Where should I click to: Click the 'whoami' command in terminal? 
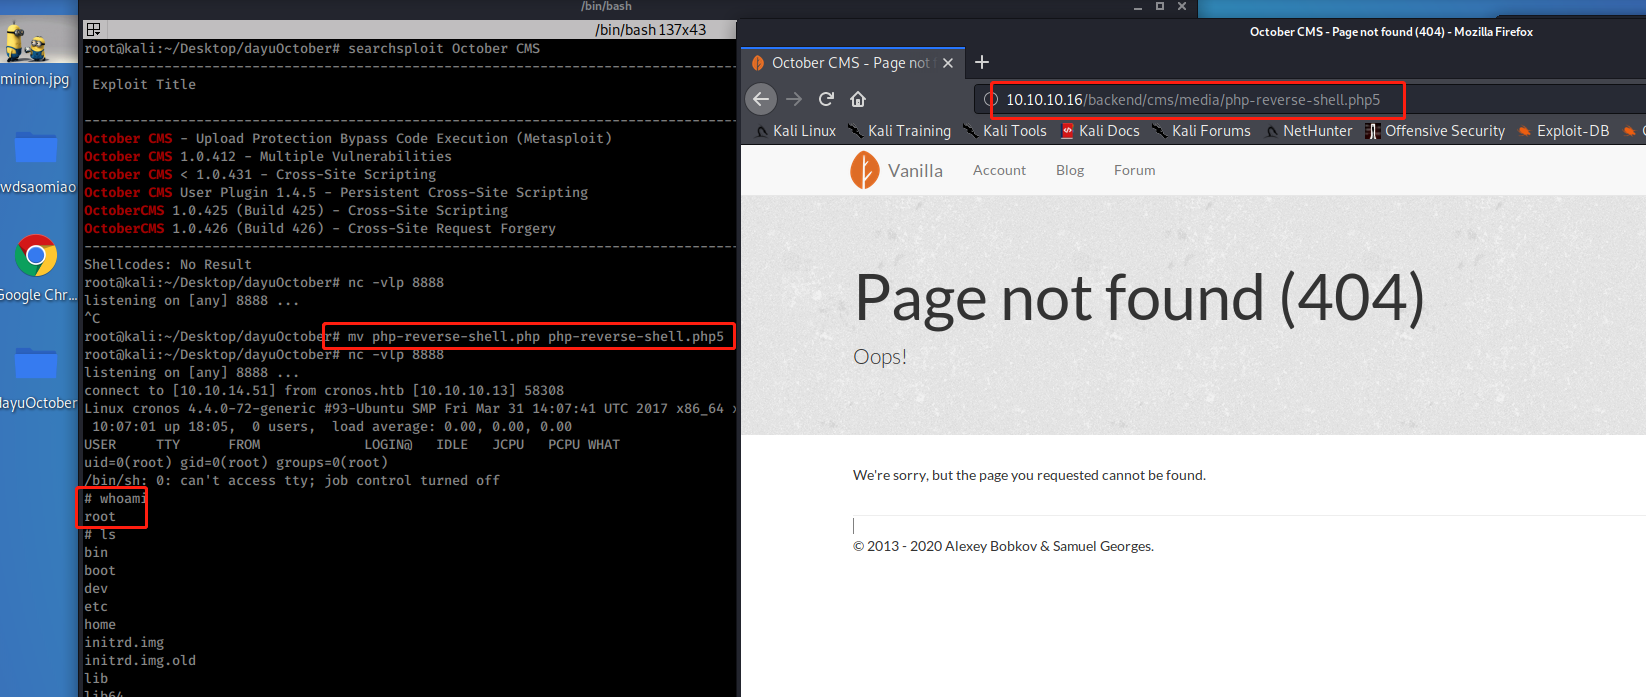122,499
